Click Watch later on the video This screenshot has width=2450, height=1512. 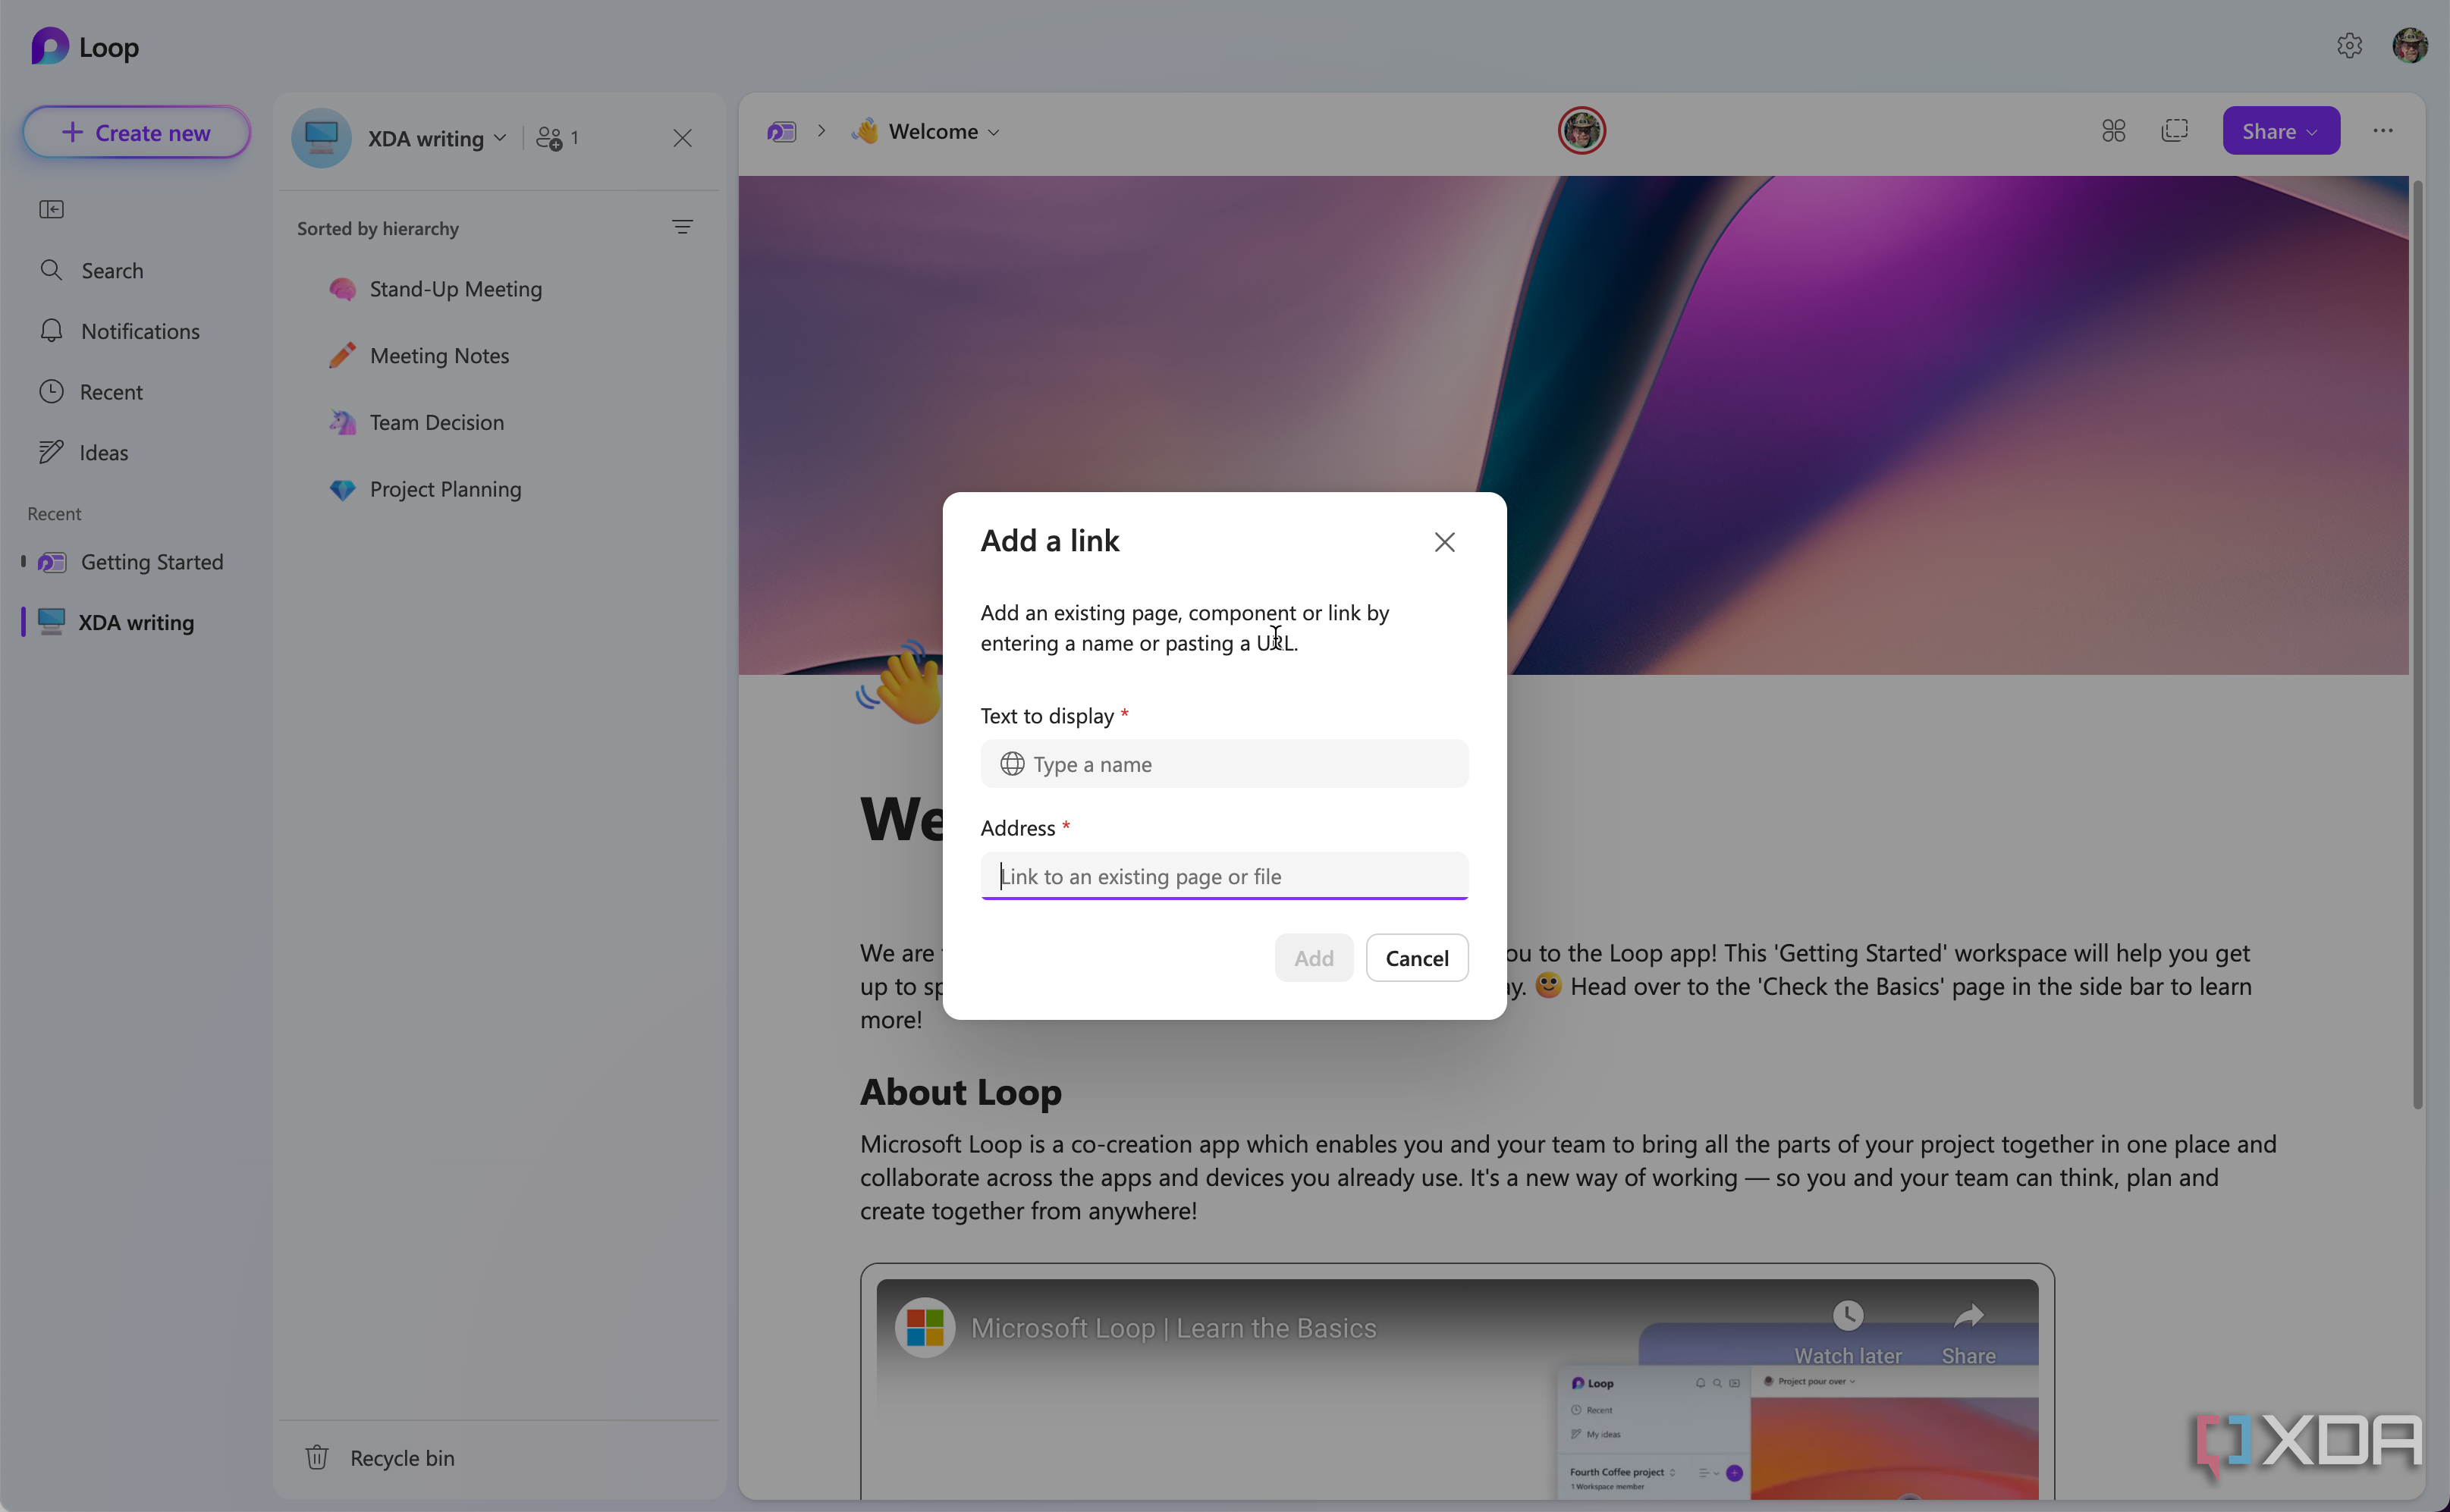pos(1848,1333)
